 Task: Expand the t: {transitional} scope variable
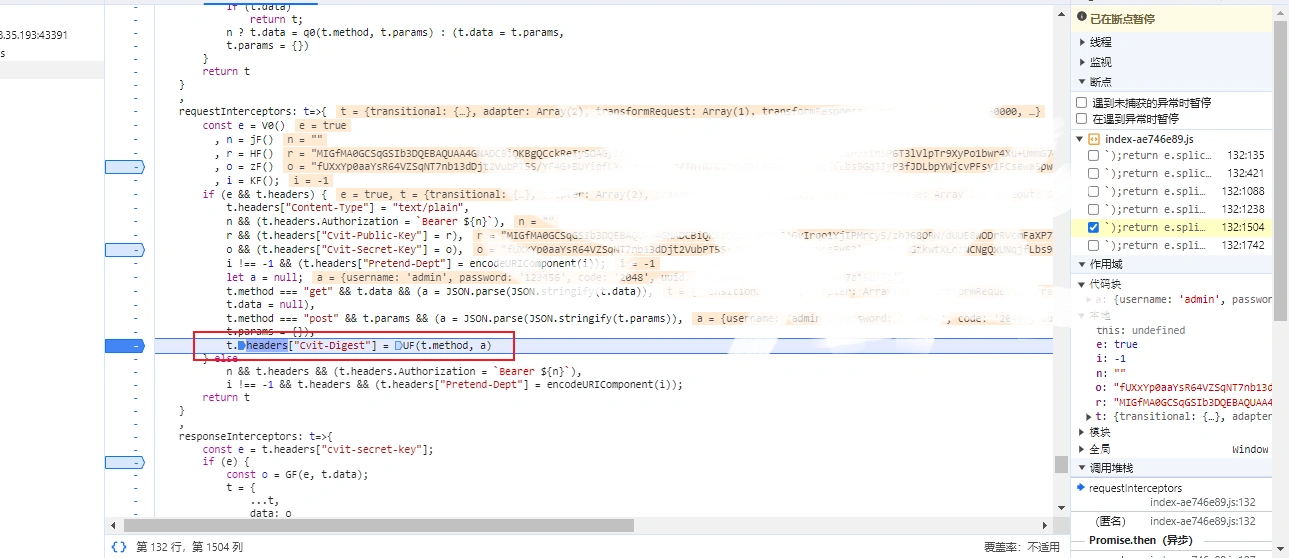[x=1089, y=416]
